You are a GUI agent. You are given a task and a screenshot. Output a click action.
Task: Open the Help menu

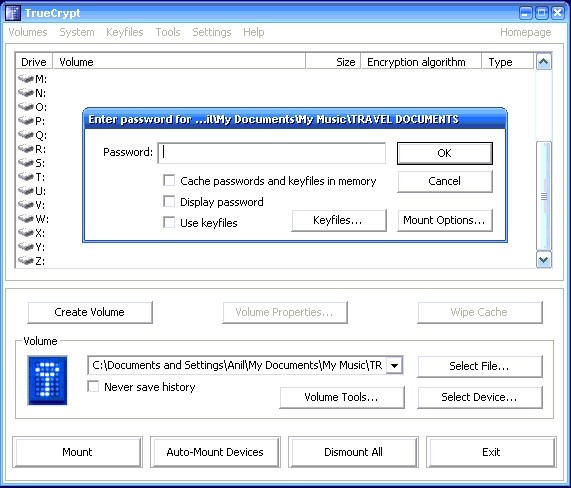(x=253, y=32)
